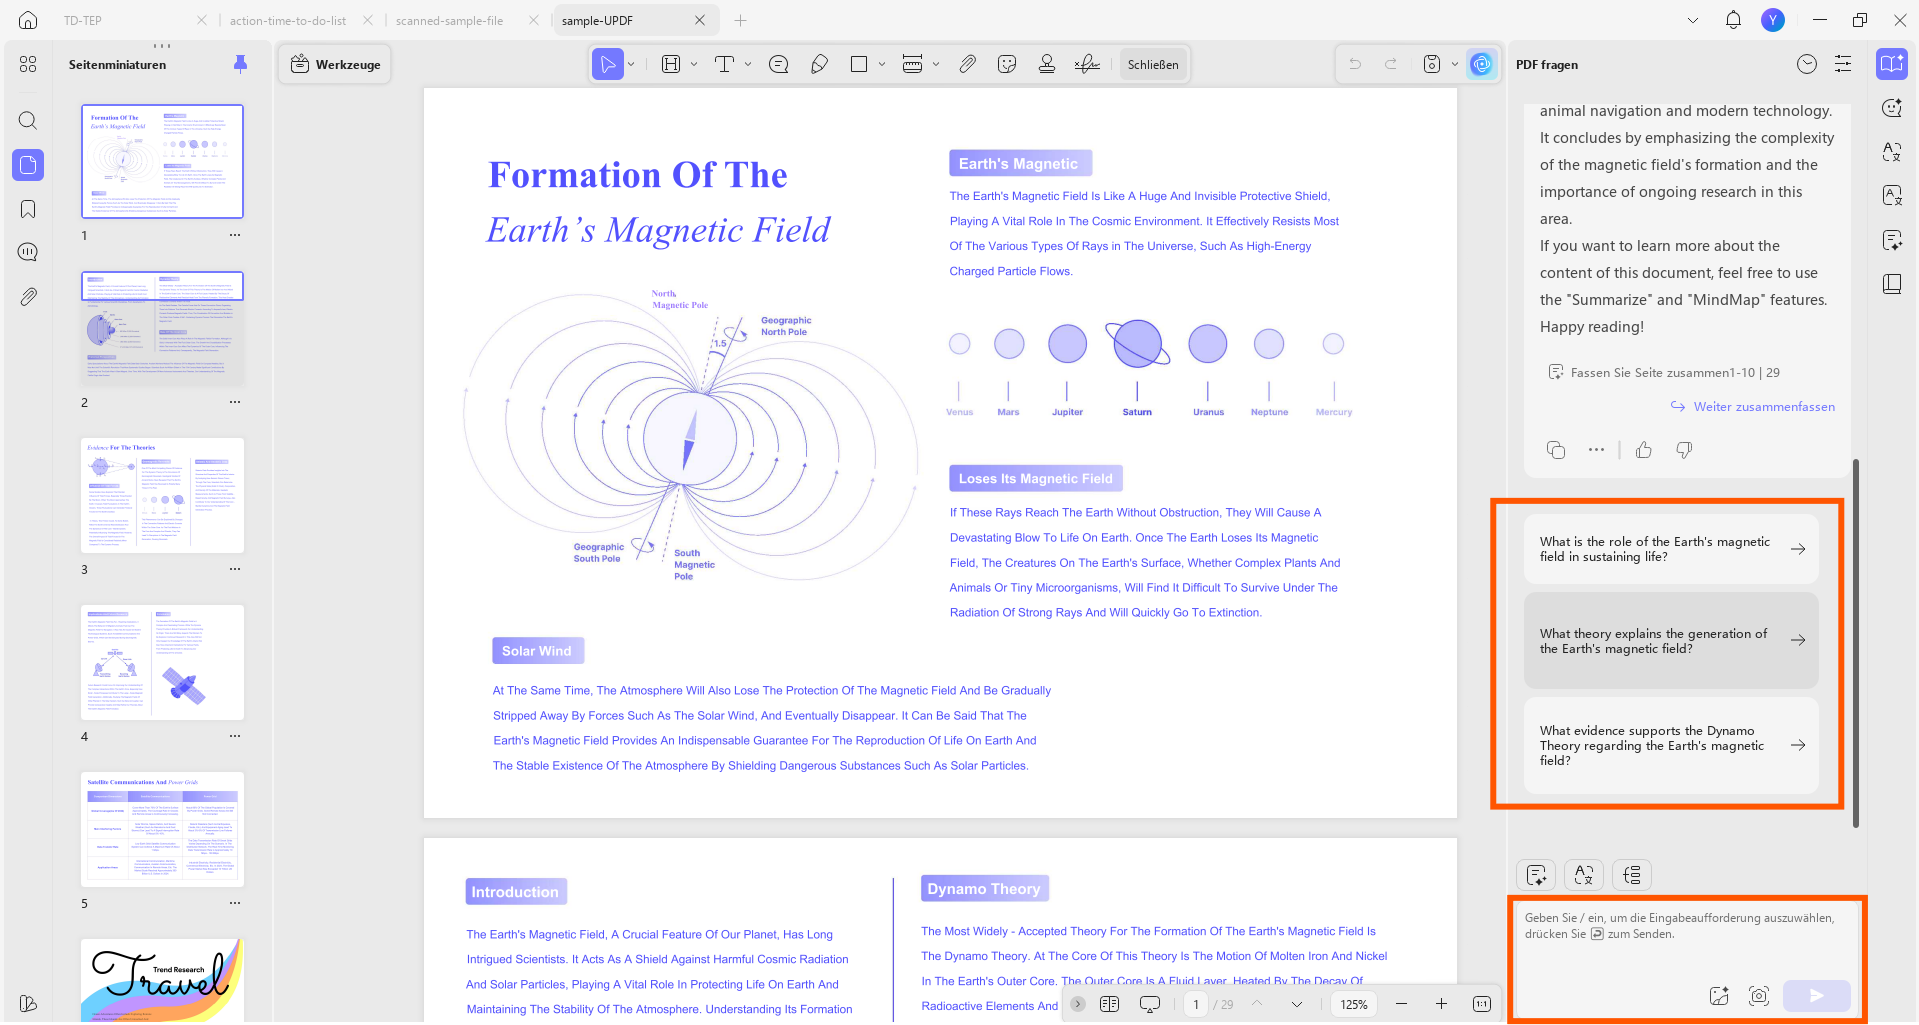Select the measuring ruler tool
The height and width of the screenshot is (1025, 1919).
(912, 64)
